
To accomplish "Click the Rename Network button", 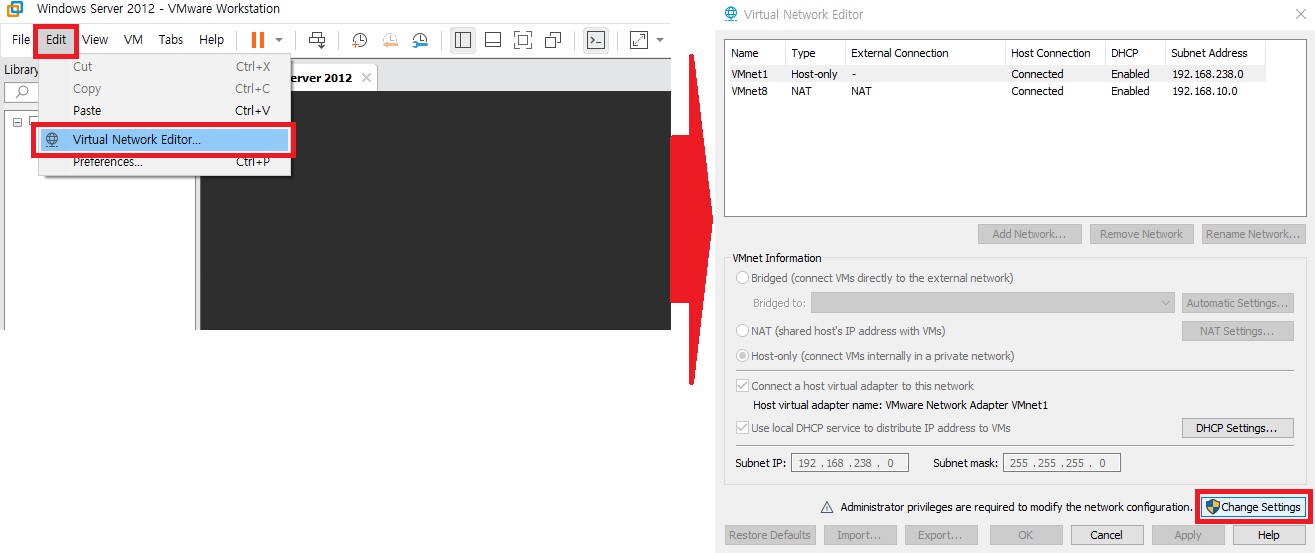I will (1253, 234).
